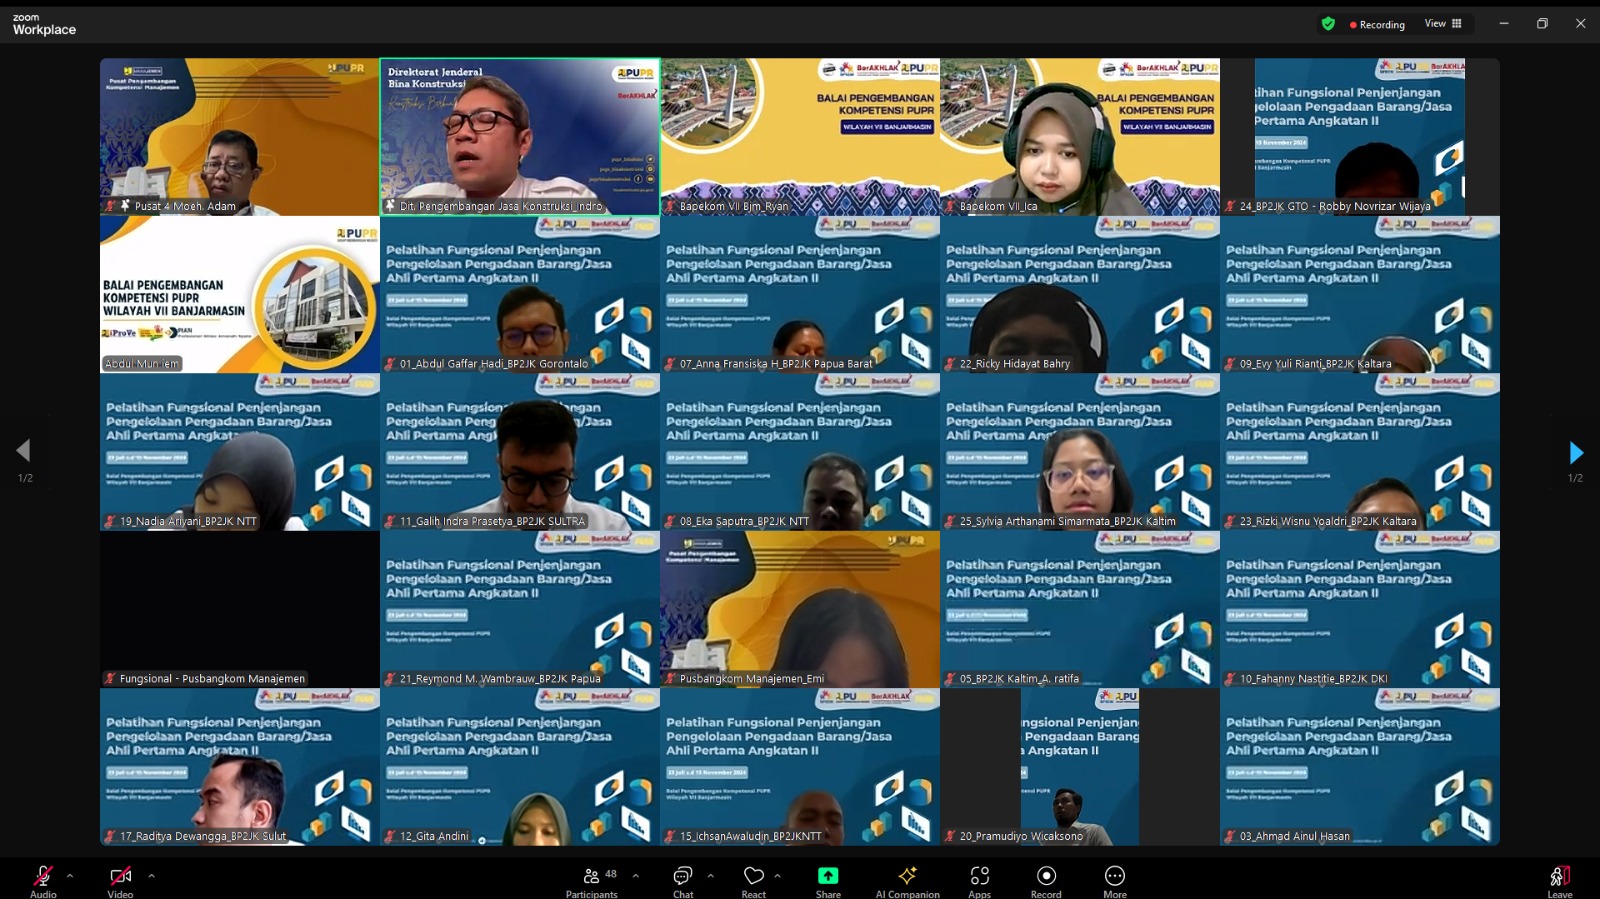Image resolution: width=1600 pixels, height=899 pixels.
Task: Select Bapekom VII_Ica video tile
Action: [x=1080, y=137]
